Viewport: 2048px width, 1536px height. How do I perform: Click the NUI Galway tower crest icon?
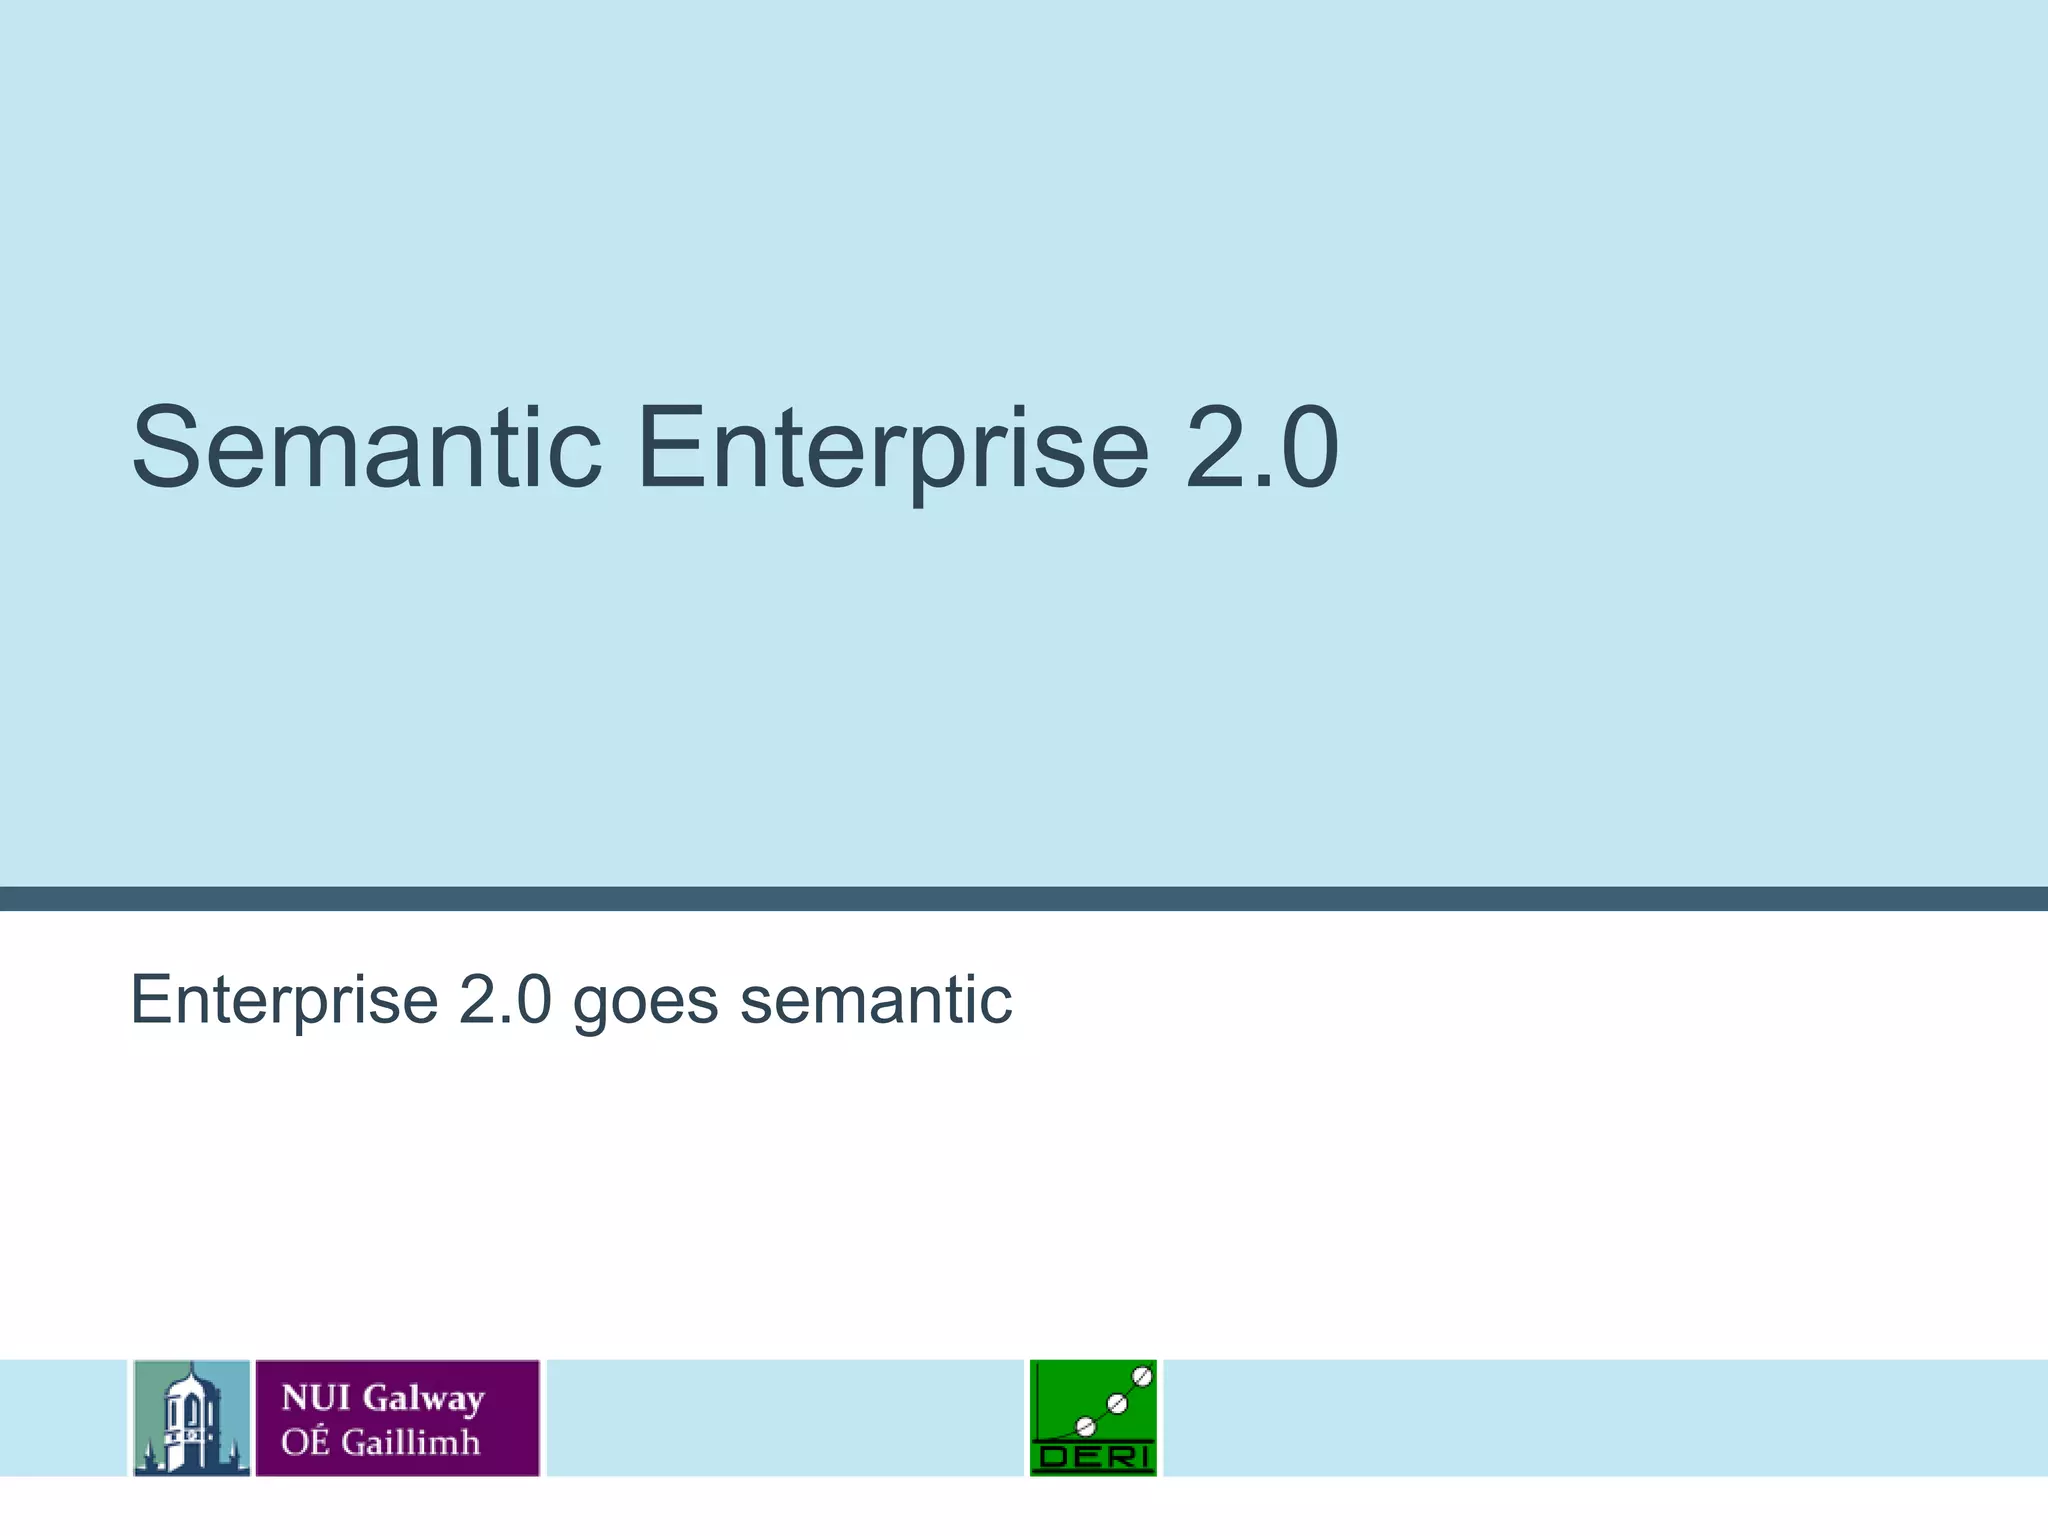(x=191, y=1417)
